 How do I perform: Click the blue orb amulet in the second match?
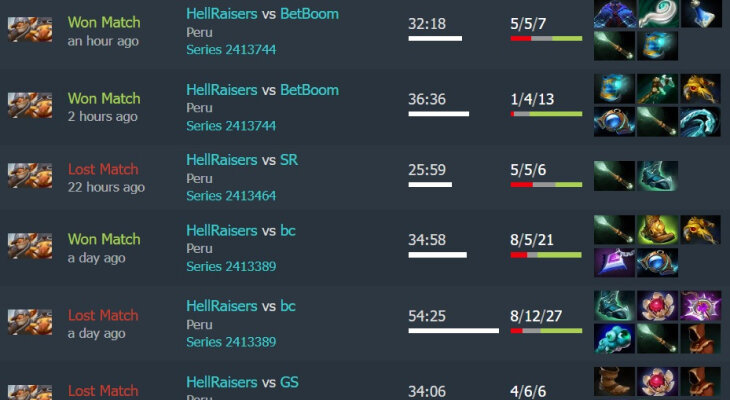[x=614, y=122]
